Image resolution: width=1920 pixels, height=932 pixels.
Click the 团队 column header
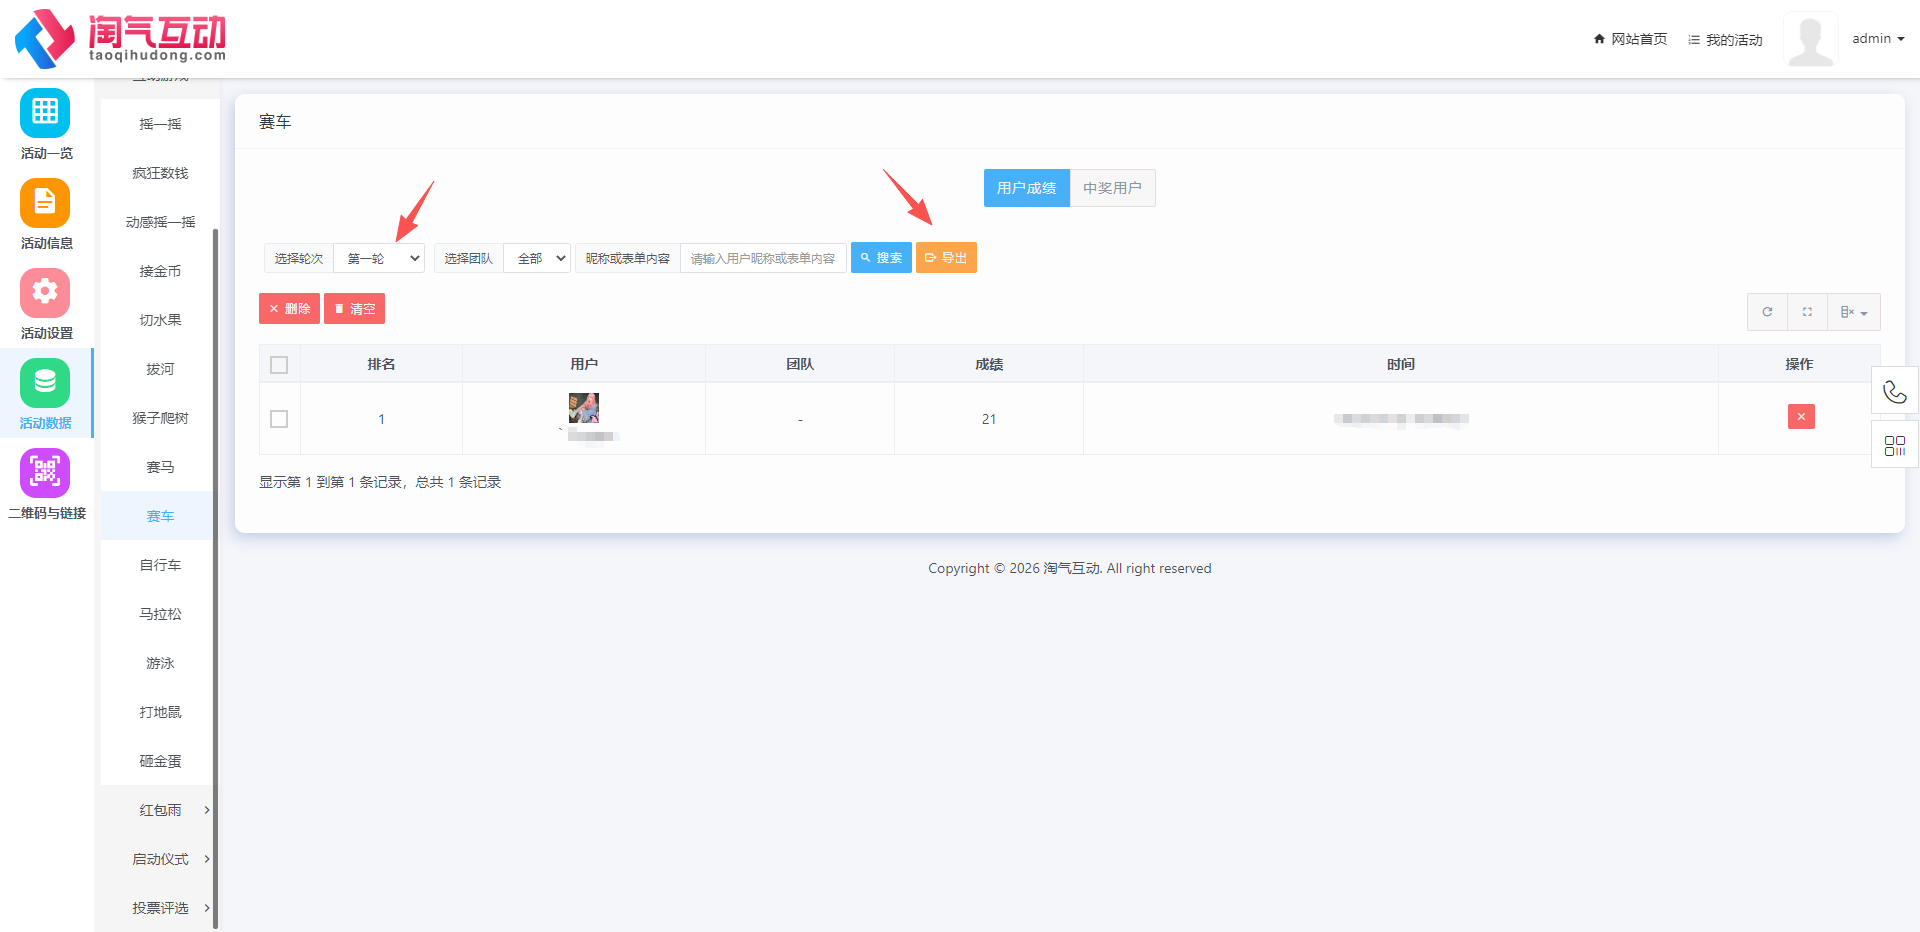tap(800, 364)
